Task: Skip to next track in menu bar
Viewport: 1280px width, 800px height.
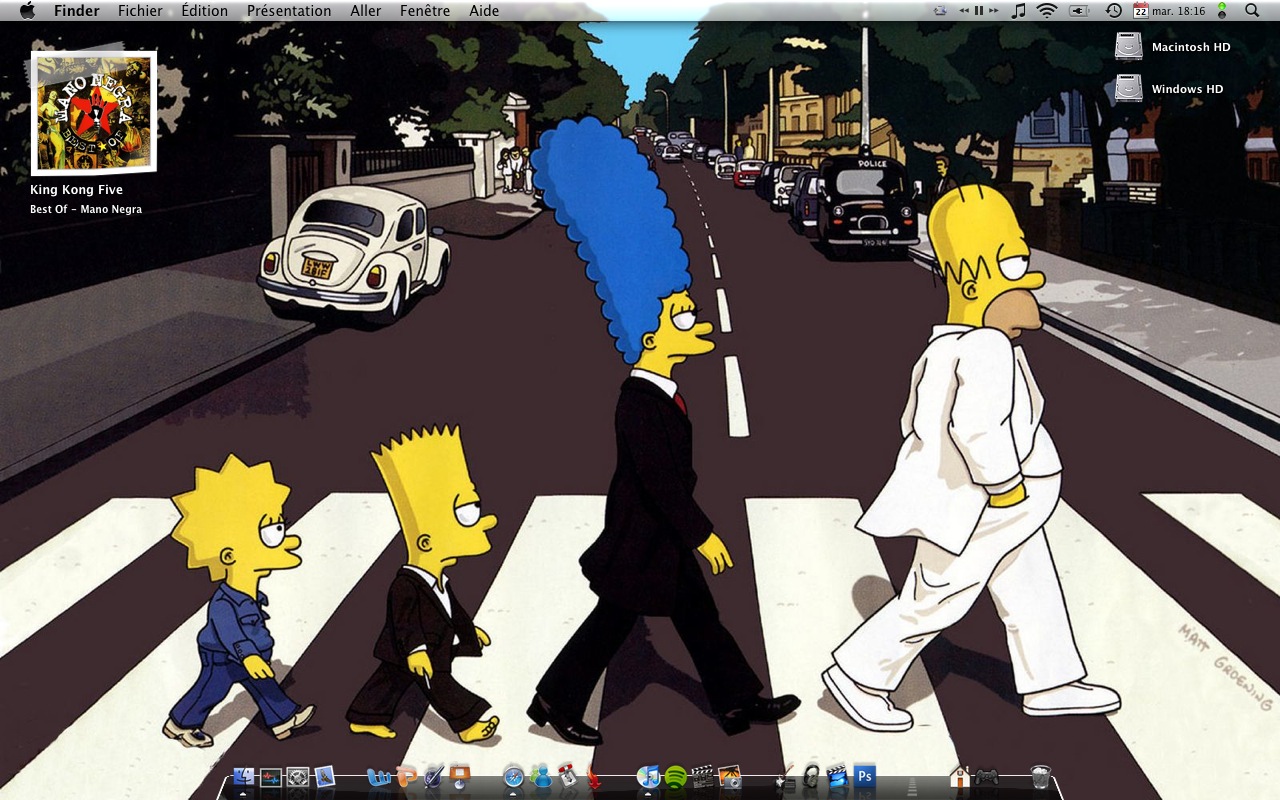Action: [x=993, y=10]
